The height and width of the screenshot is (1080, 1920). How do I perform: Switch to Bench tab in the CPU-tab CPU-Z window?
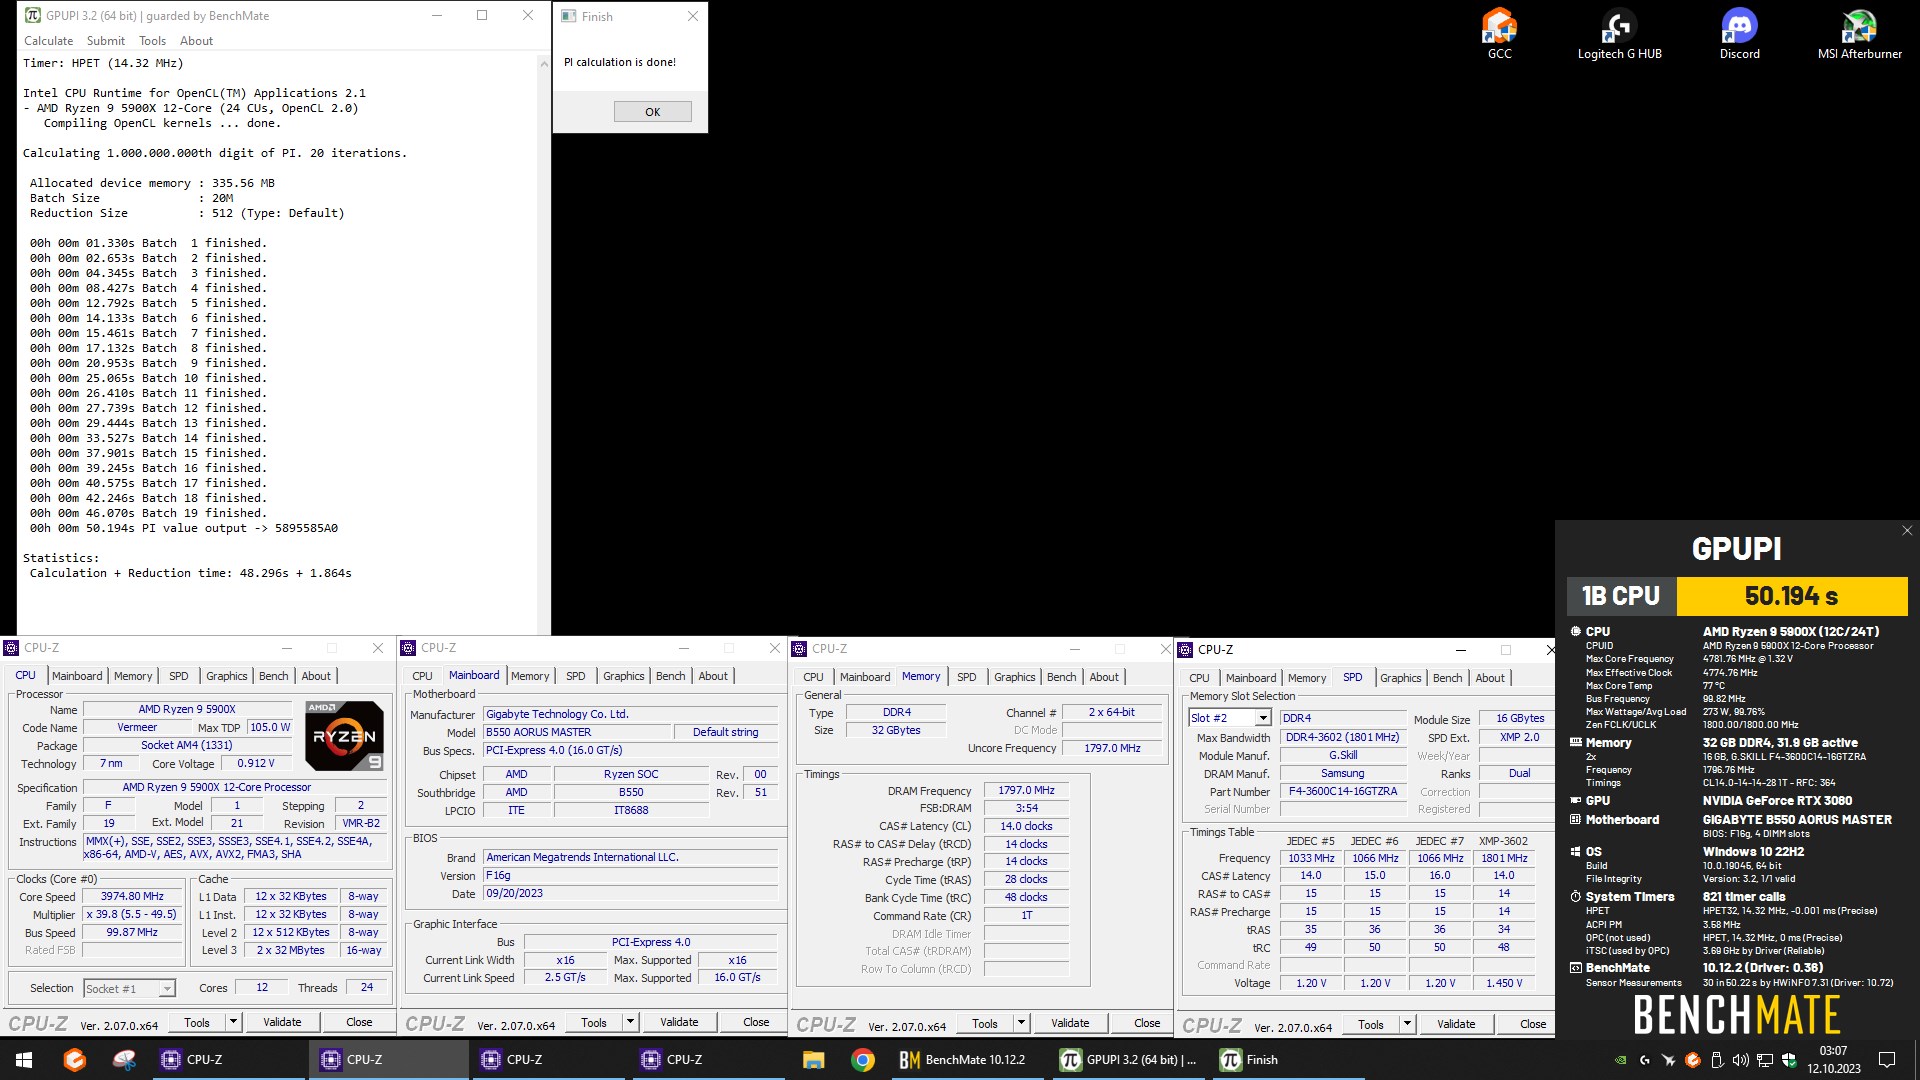click(x=273, y=676)
